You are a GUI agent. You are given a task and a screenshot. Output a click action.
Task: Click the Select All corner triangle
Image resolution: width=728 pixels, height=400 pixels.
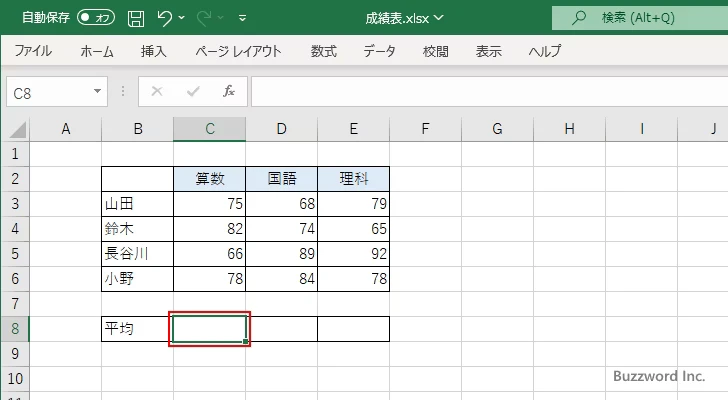[x=18, y=129]
